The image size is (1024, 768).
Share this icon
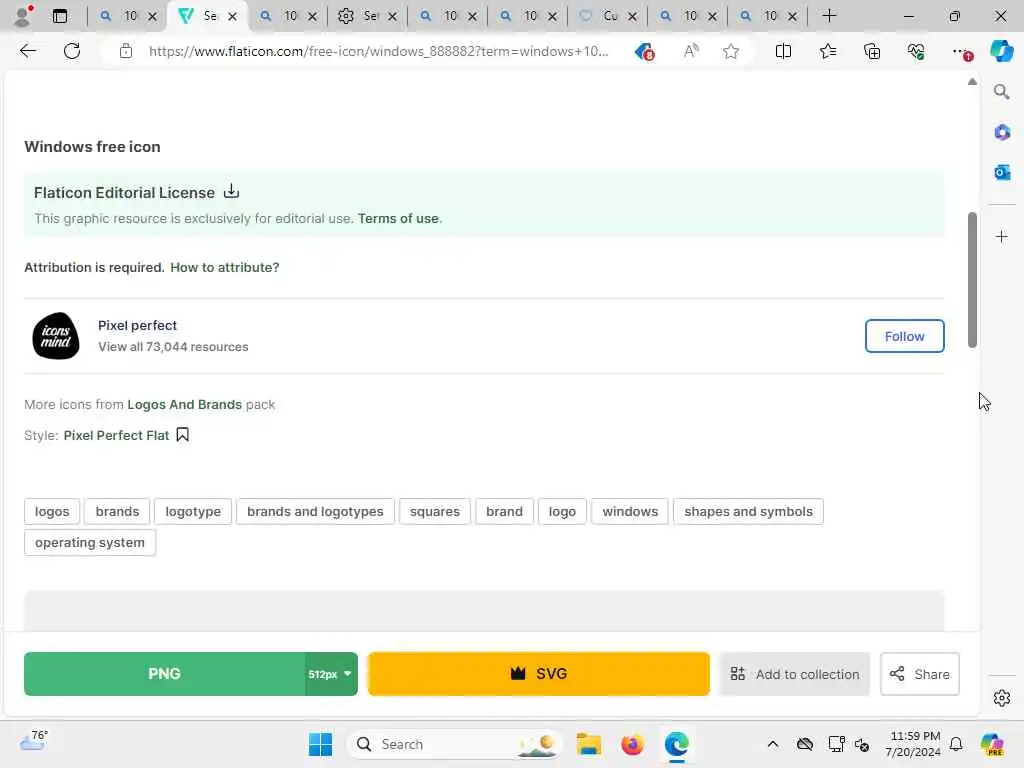point(920,674)
